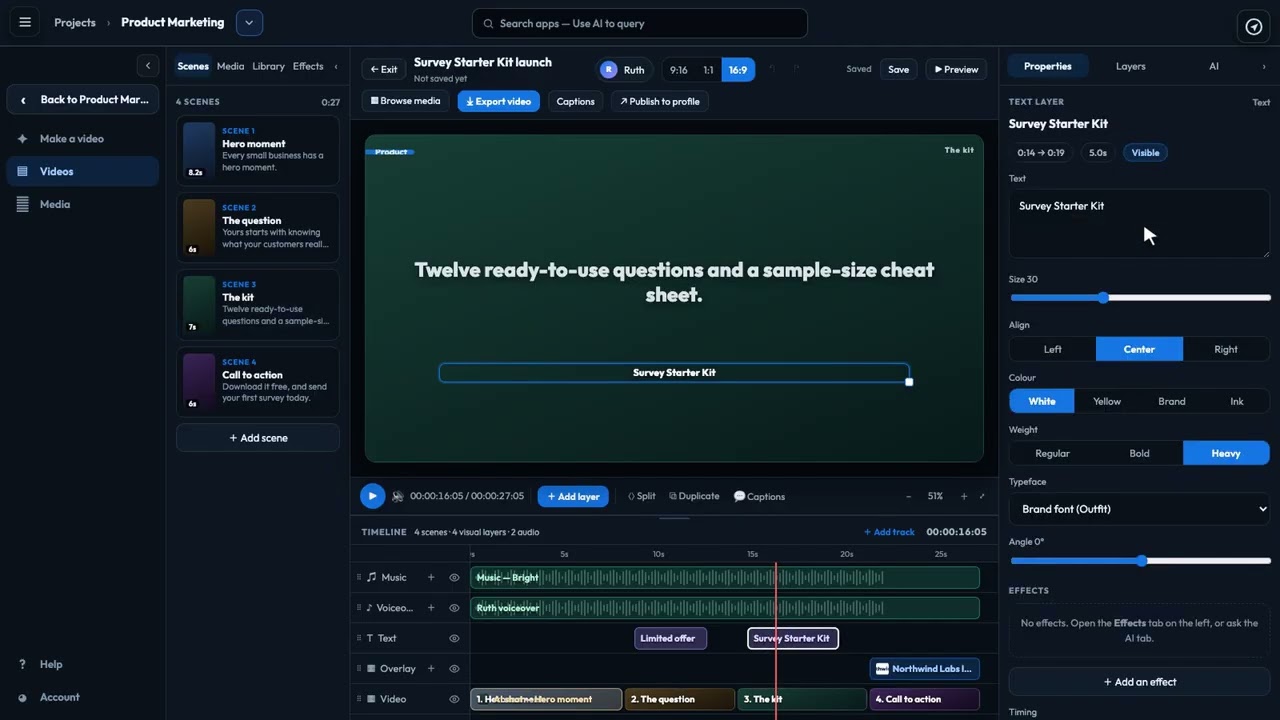Duplicate the selected layer

click(x=694, y=496)
